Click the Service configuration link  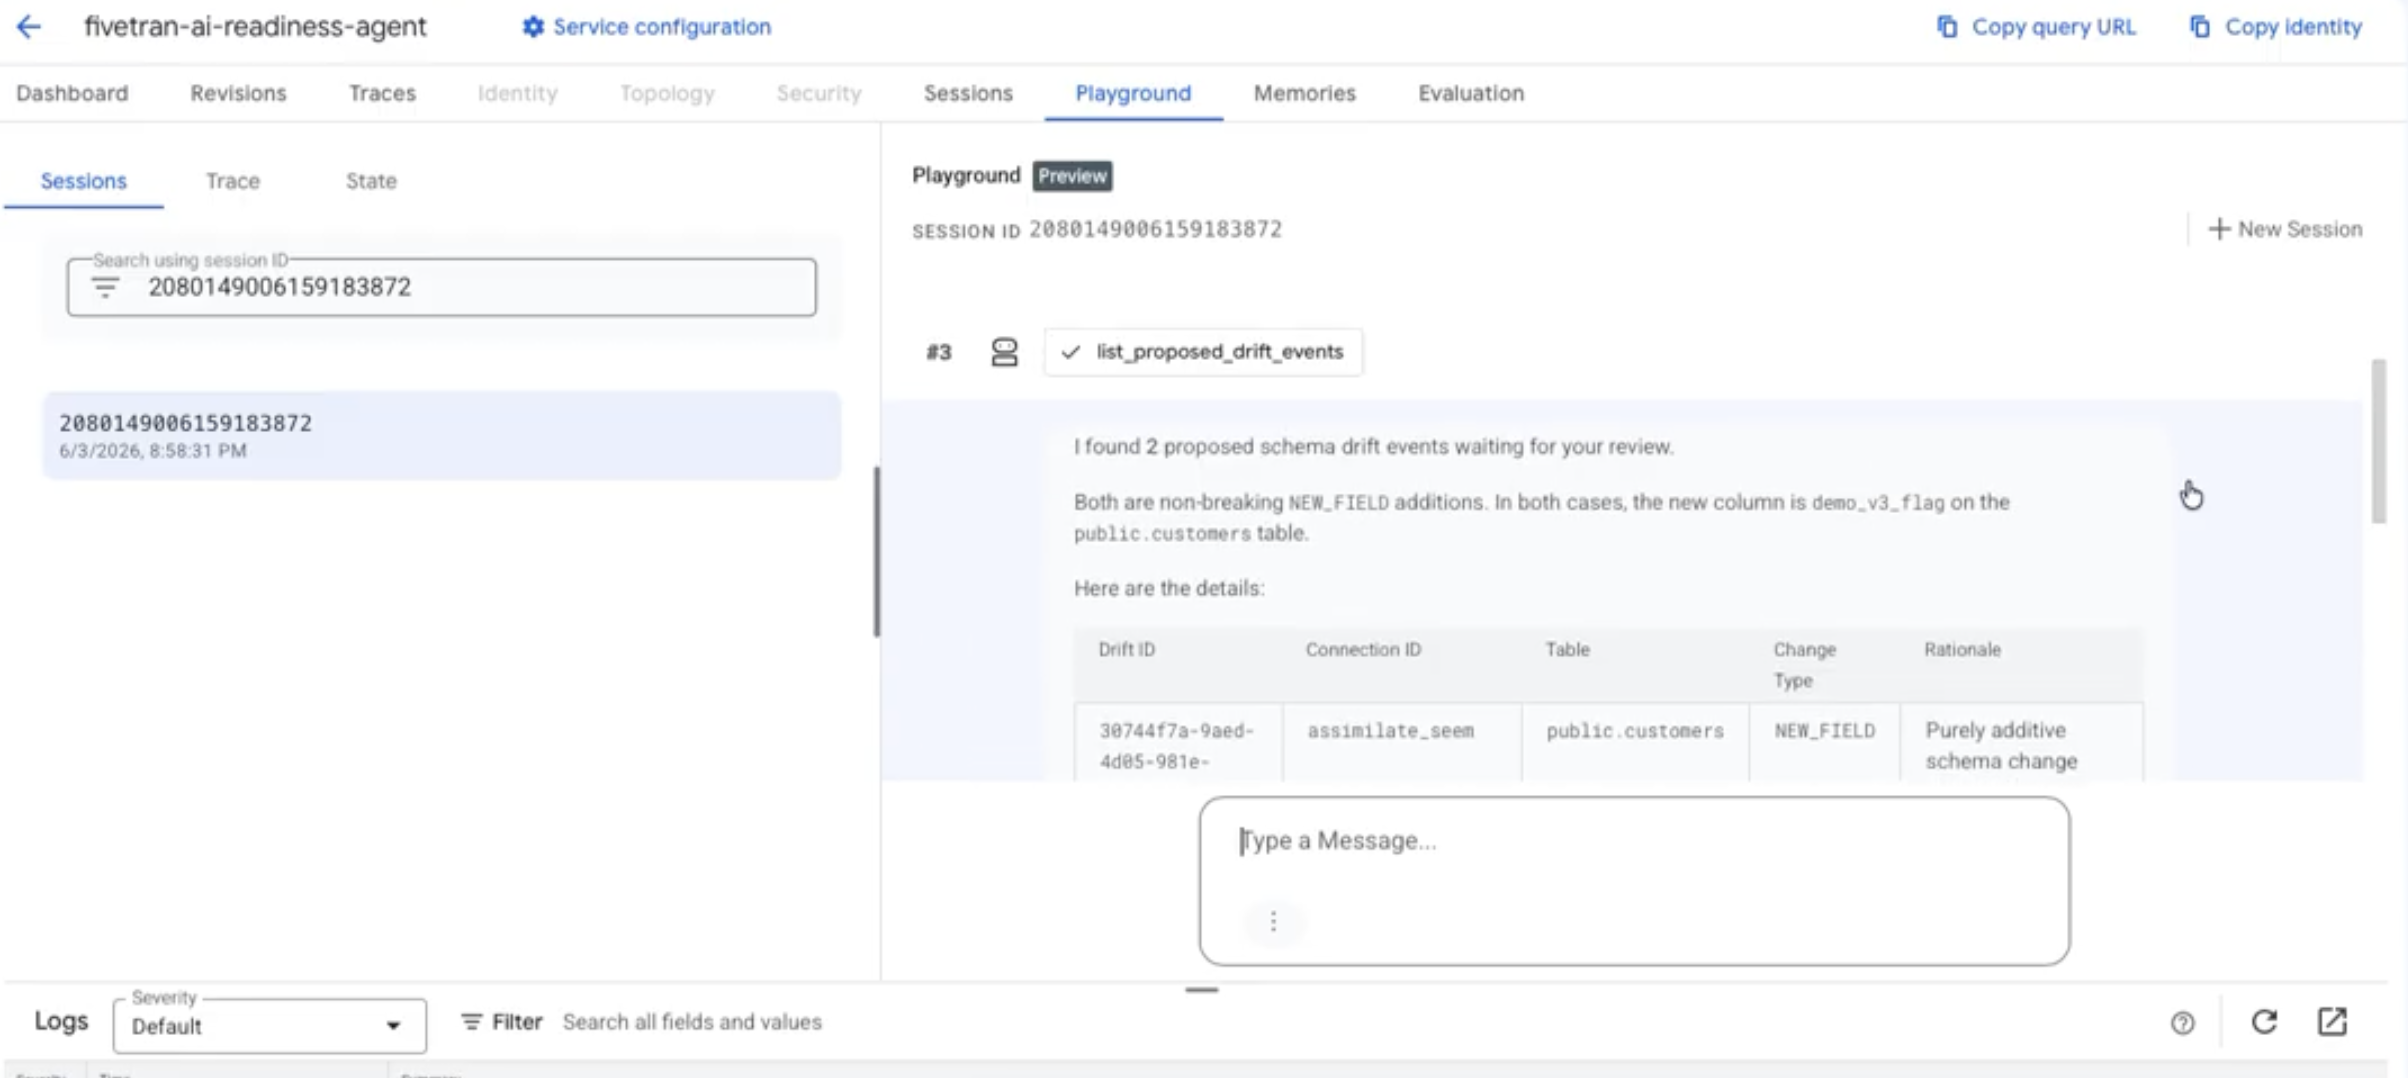pyautogui.click(x=646, y=27)
